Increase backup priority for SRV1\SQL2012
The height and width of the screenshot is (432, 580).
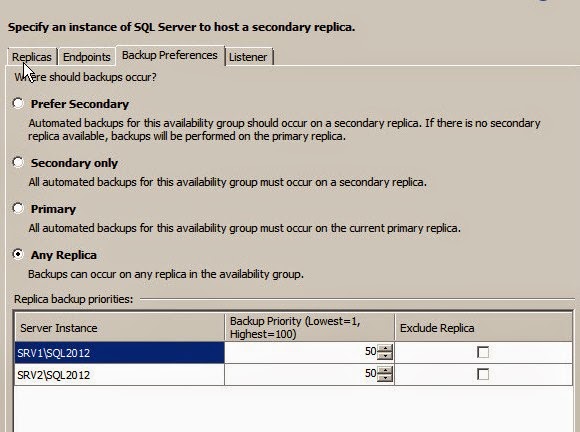click(385, 348)
